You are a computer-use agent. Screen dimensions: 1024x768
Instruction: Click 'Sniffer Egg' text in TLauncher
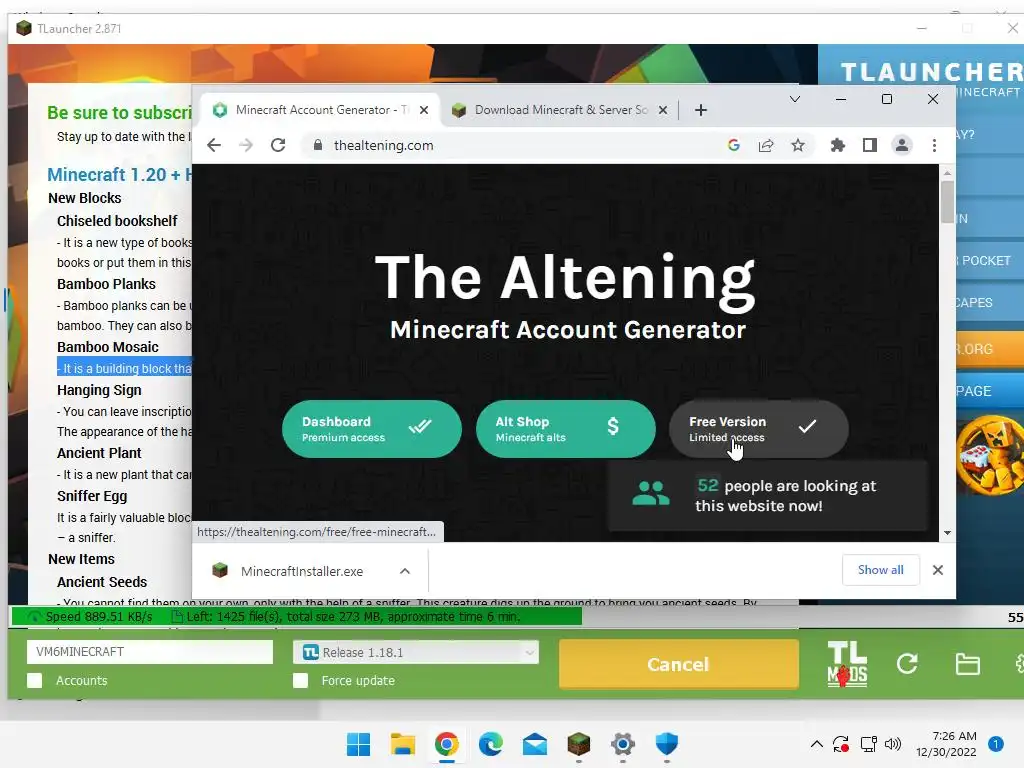click(92, 496)
